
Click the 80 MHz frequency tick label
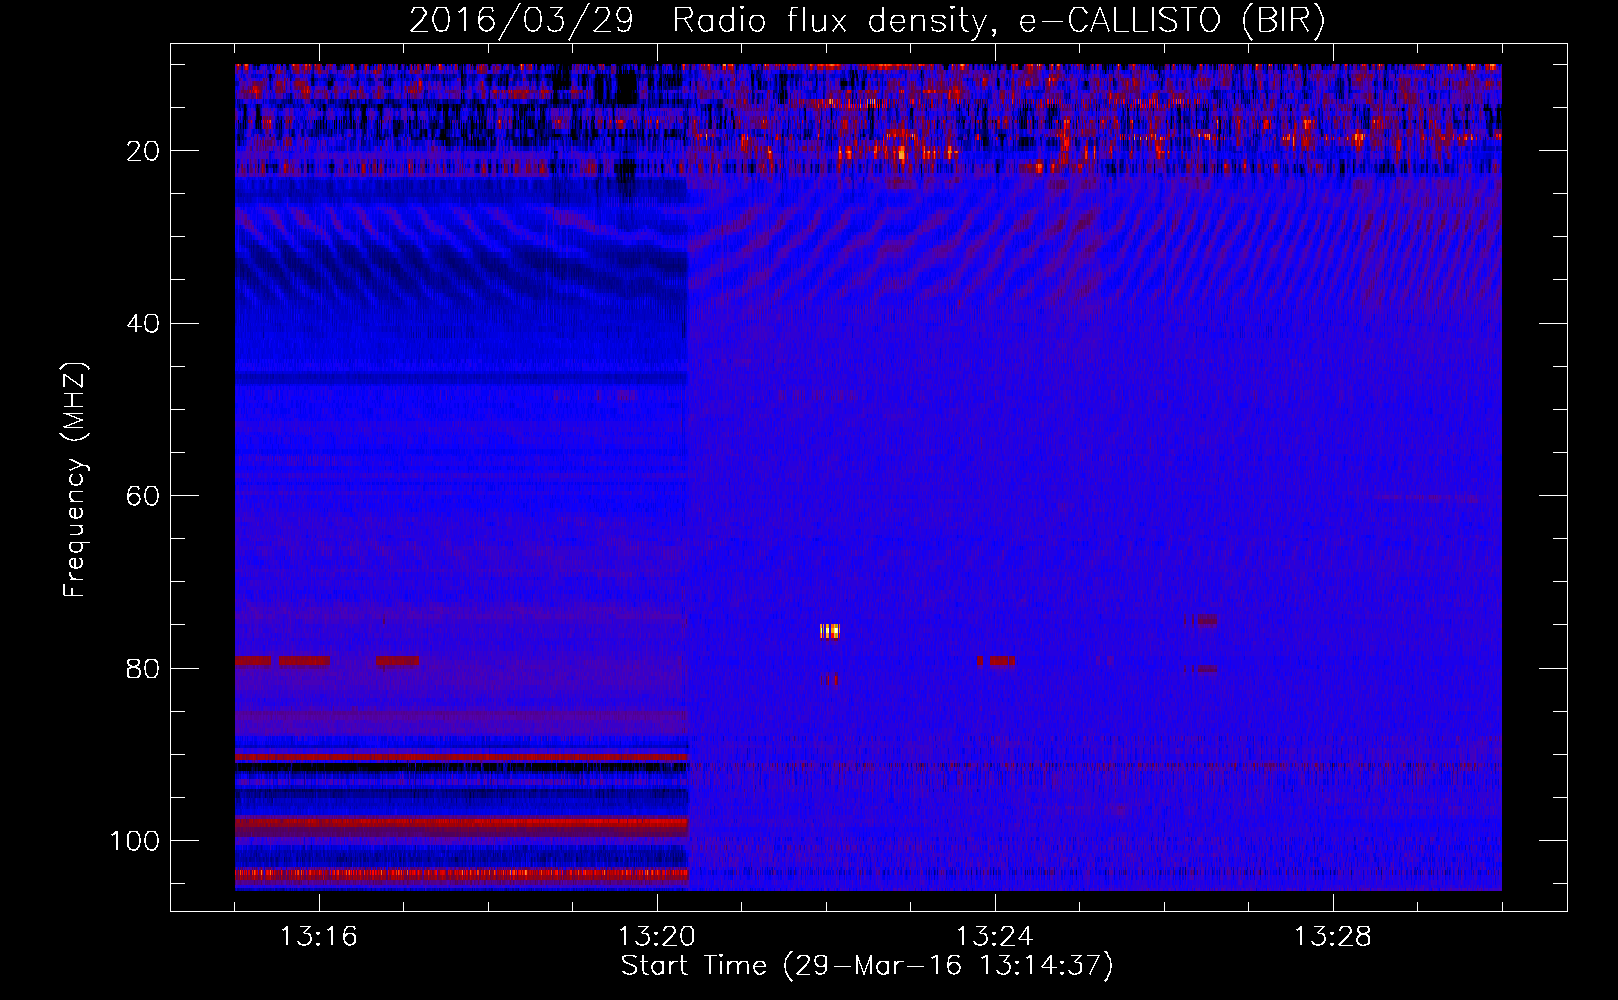144,669
